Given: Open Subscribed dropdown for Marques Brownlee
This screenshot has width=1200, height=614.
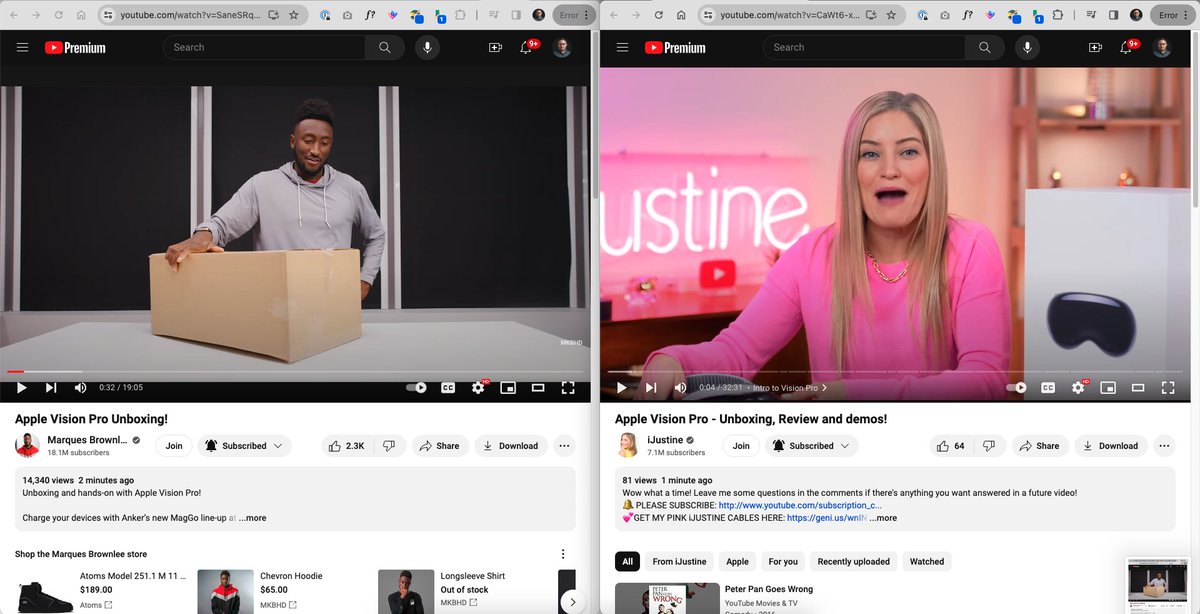Looking at the screenshot, I should 244,446.
